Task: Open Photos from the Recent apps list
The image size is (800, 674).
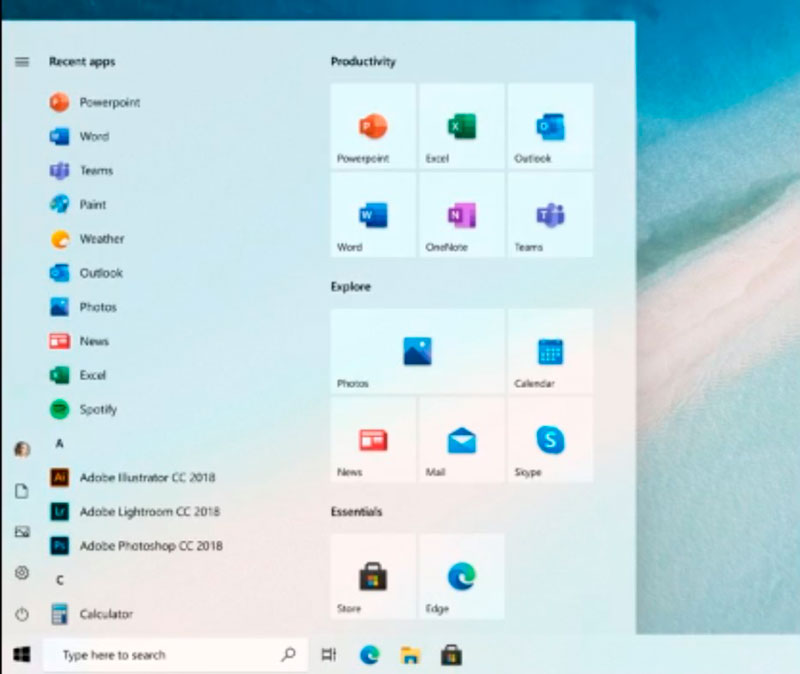Action: pos(83,307)
